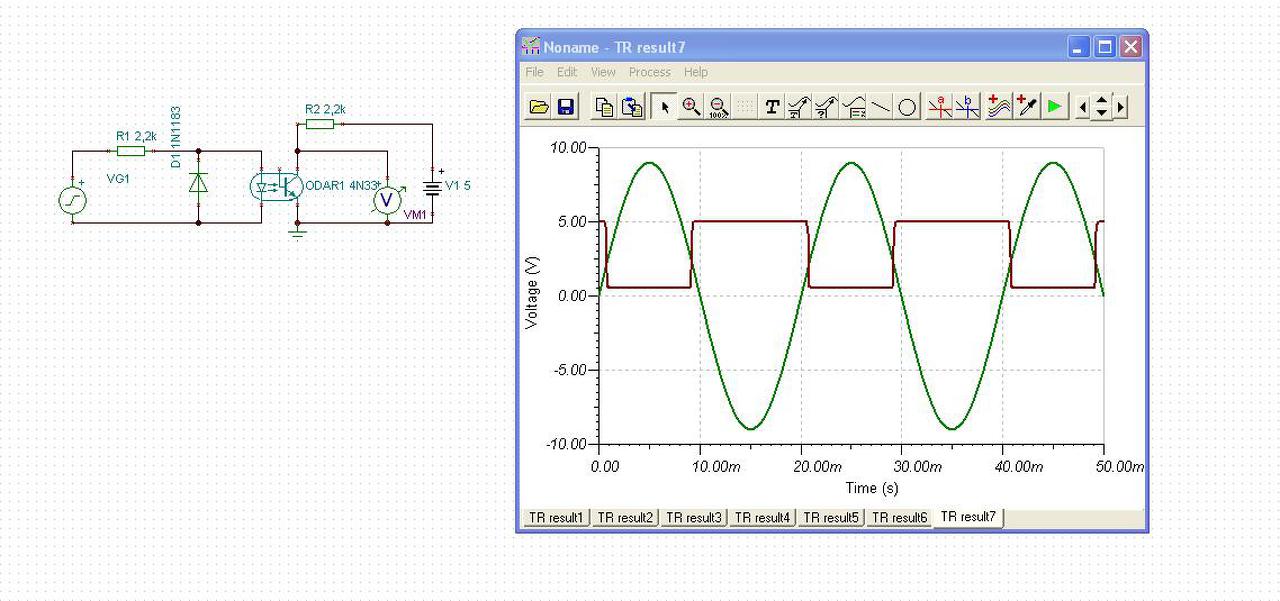Close the TR result7 window

coord(1131,47)
